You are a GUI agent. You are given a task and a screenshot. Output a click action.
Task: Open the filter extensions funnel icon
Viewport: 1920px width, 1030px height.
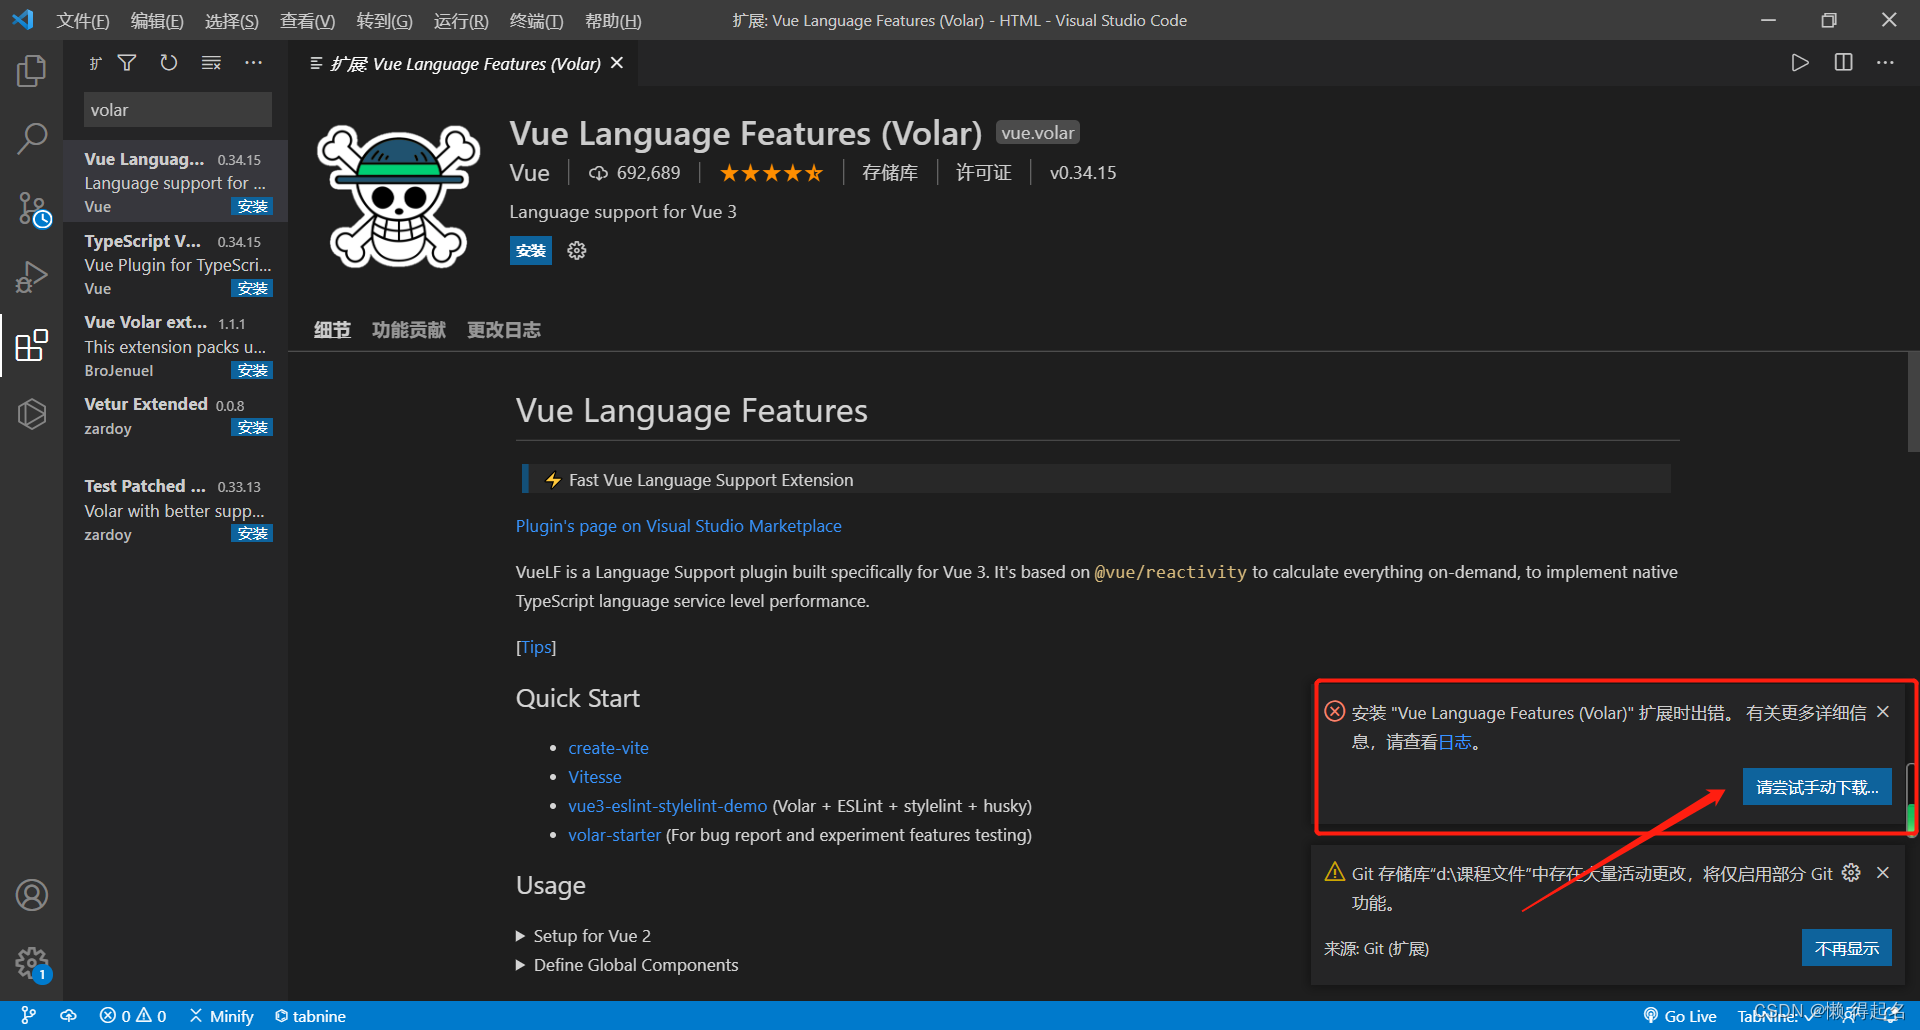tap(127, 62)
